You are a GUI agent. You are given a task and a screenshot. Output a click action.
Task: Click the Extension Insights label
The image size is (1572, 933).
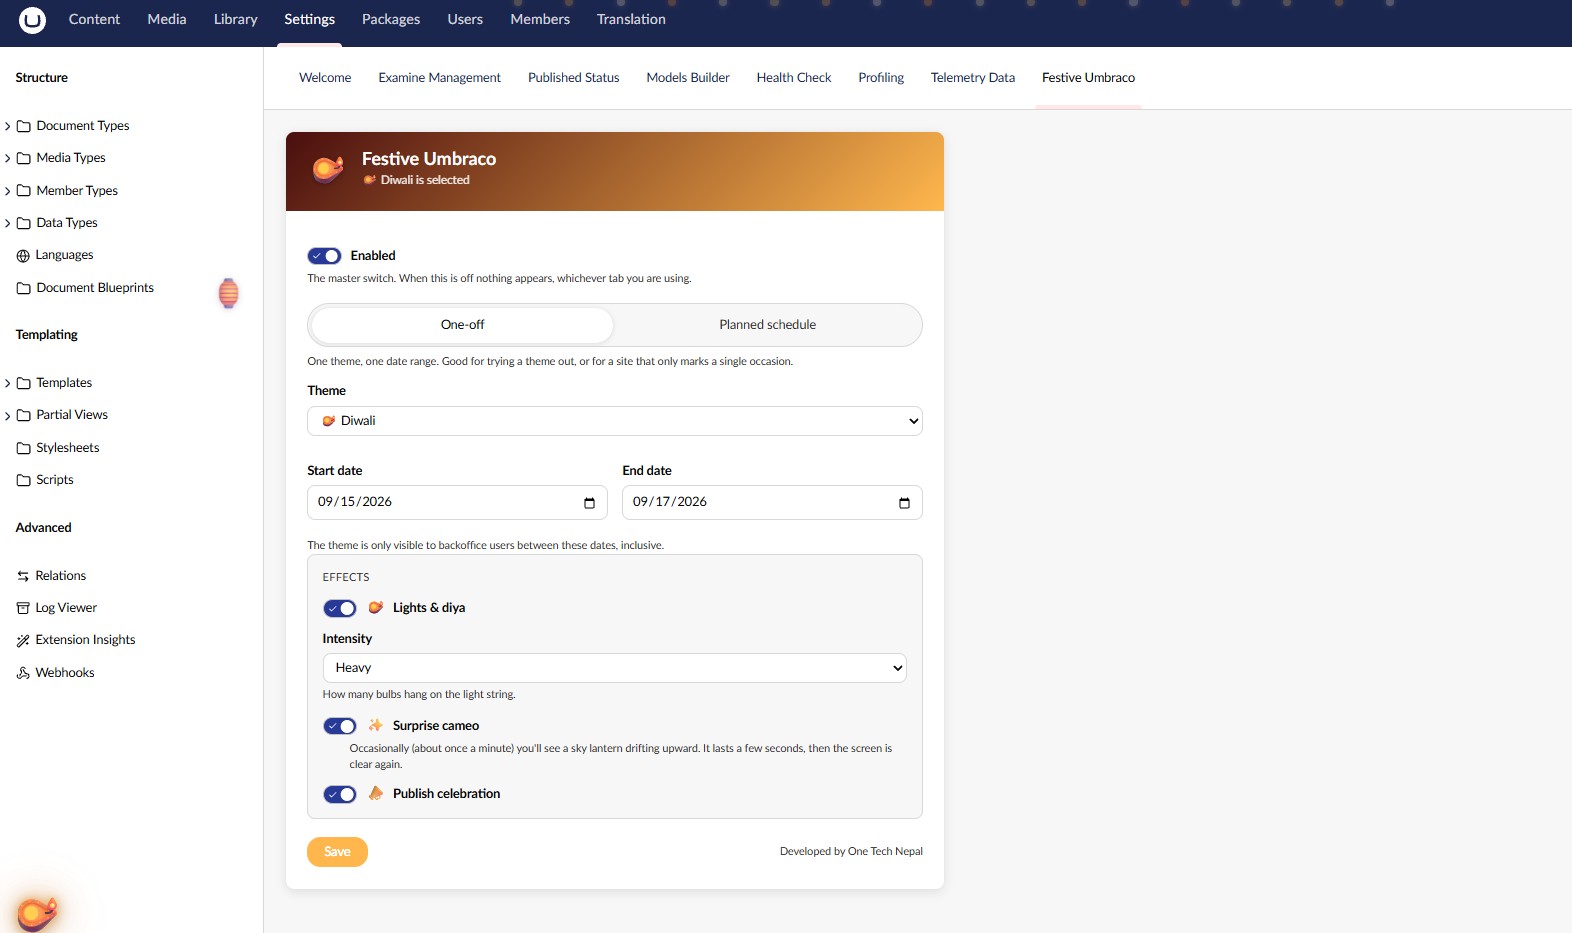point(85,640)
